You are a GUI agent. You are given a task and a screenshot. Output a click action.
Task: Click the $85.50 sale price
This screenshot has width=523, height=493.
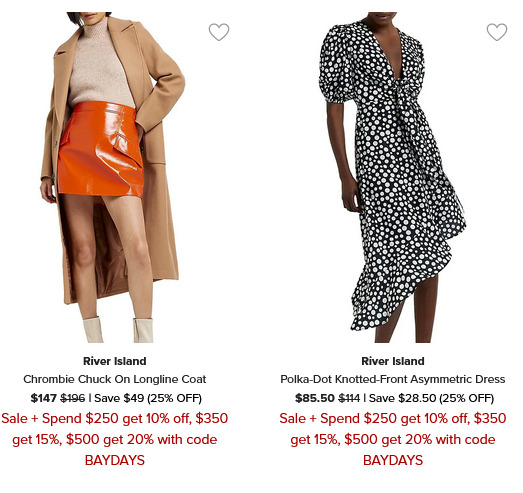pos(315,398)
